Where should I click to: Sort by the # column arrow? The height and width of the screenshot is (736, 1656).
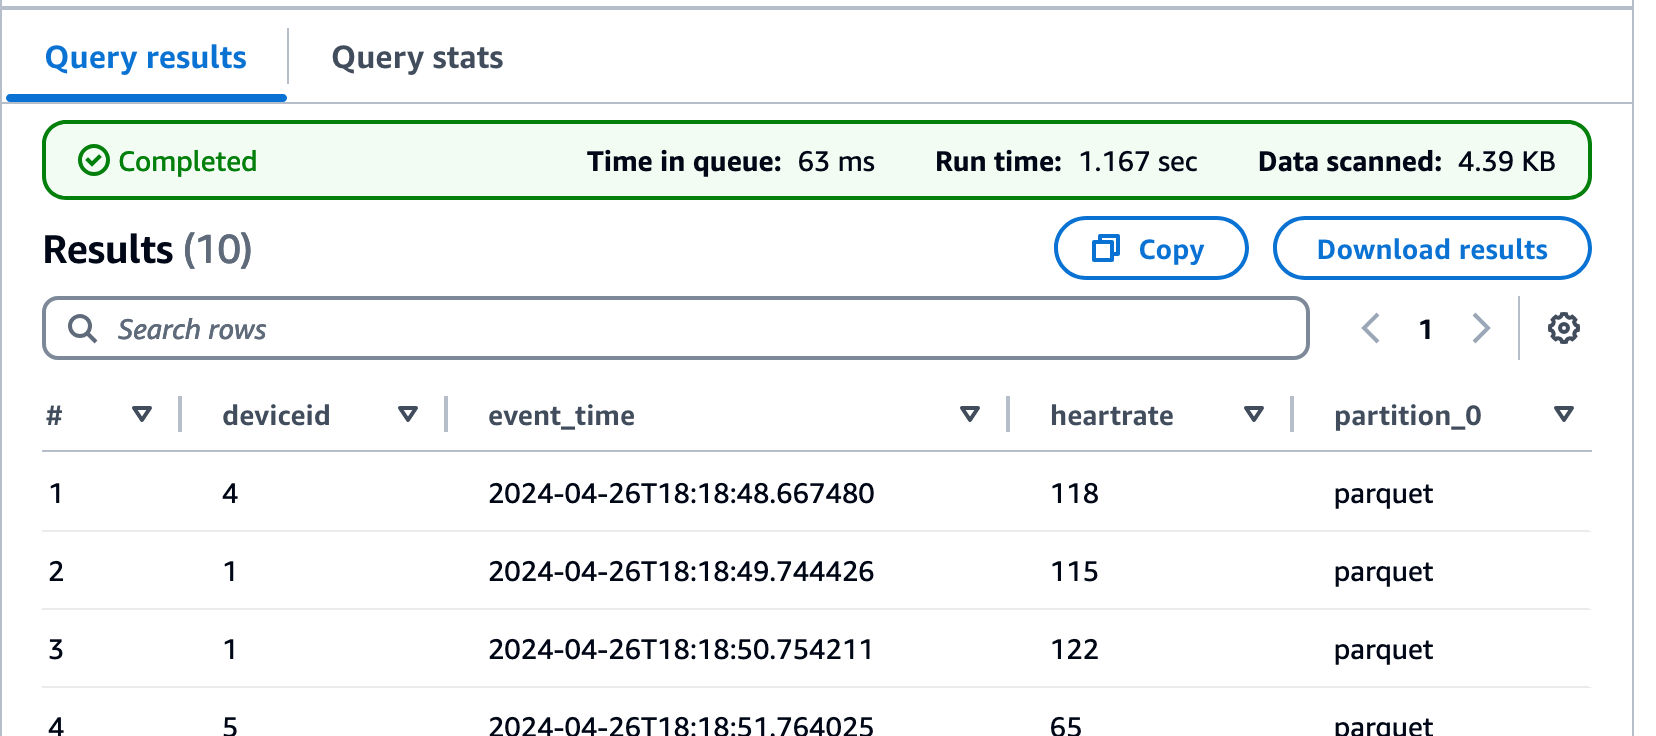pyautogui.click(x=142, y=414)
